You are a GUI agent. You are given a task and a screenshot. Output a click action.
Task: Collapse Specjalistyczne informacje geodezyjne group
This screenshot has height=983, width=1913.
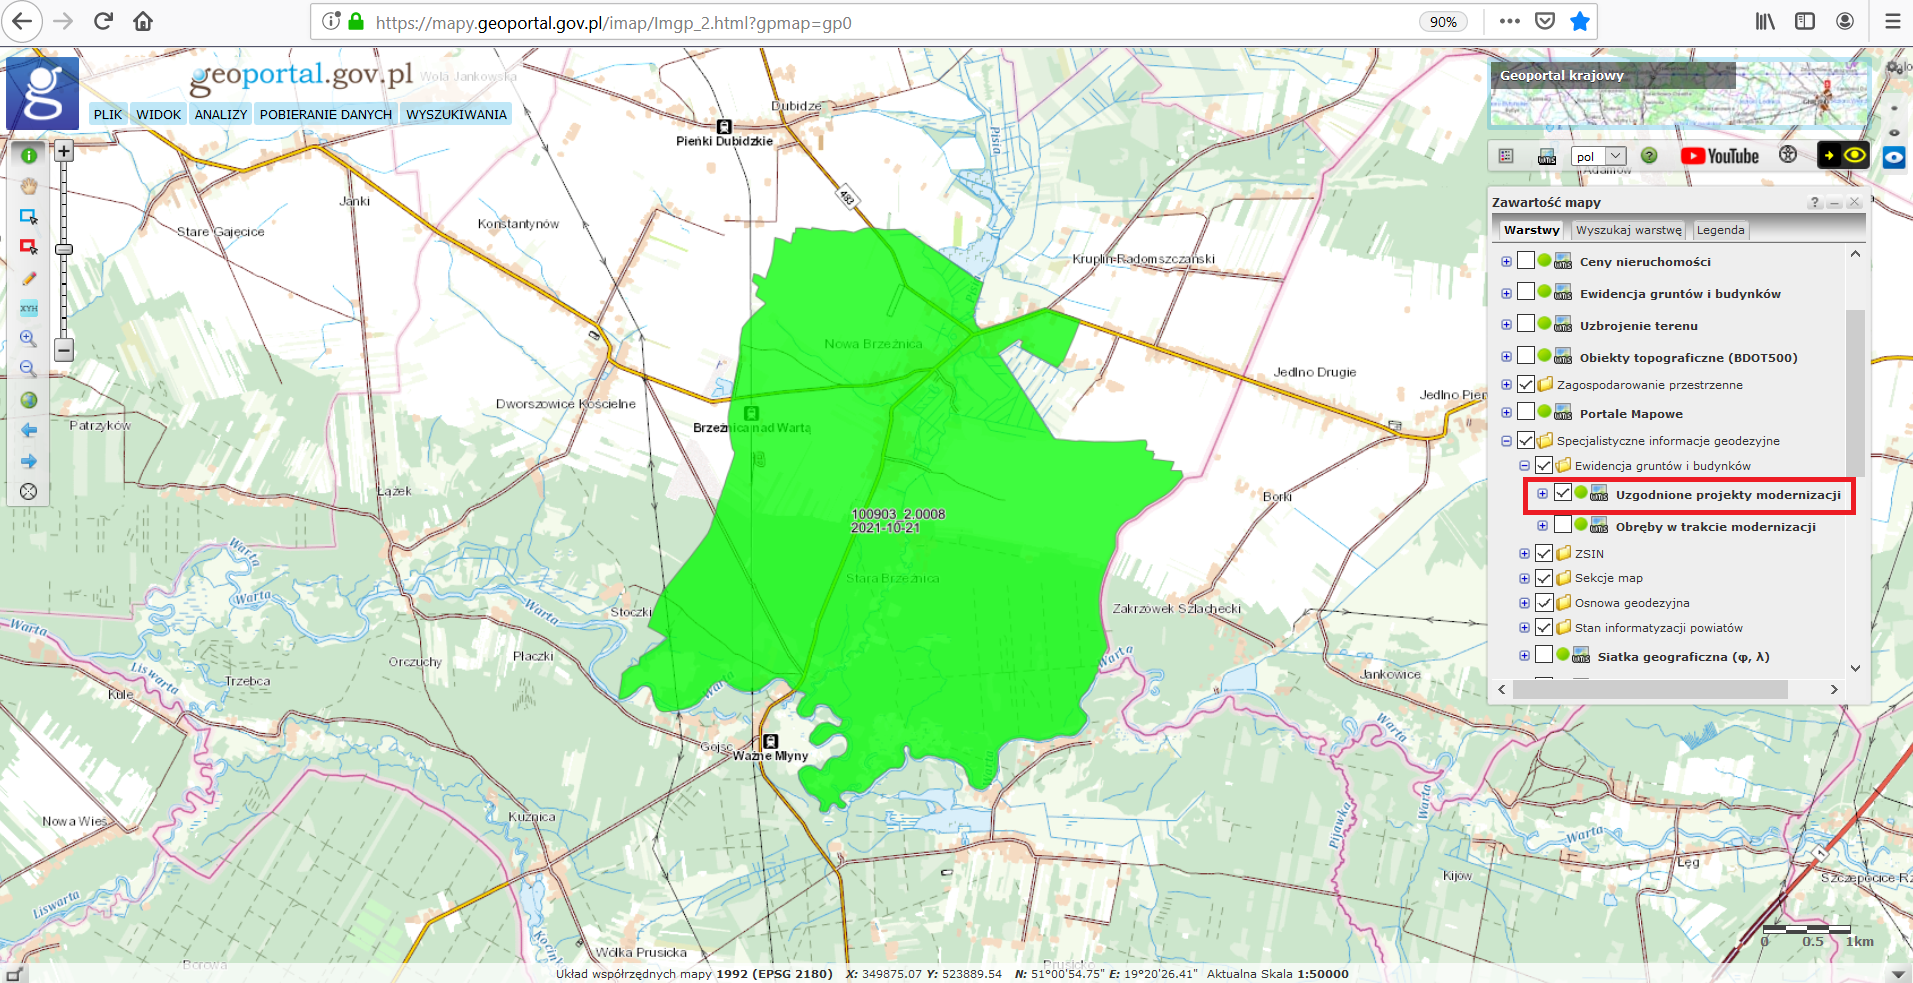pos(1506,441)
